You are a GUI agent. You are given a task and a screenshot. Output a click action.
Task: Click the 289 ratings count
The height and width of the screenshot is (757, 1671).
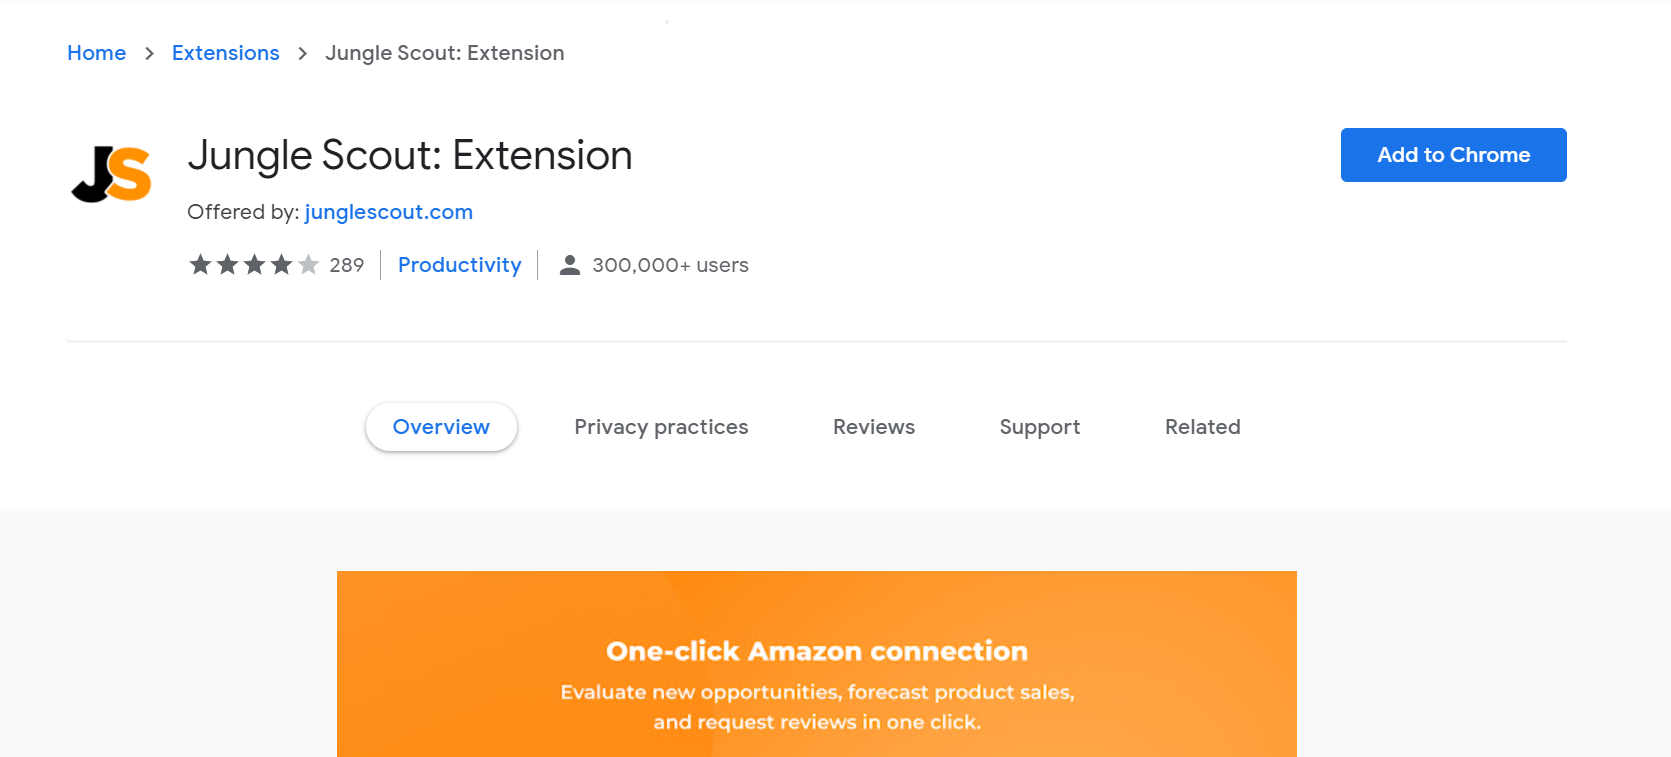347,264
